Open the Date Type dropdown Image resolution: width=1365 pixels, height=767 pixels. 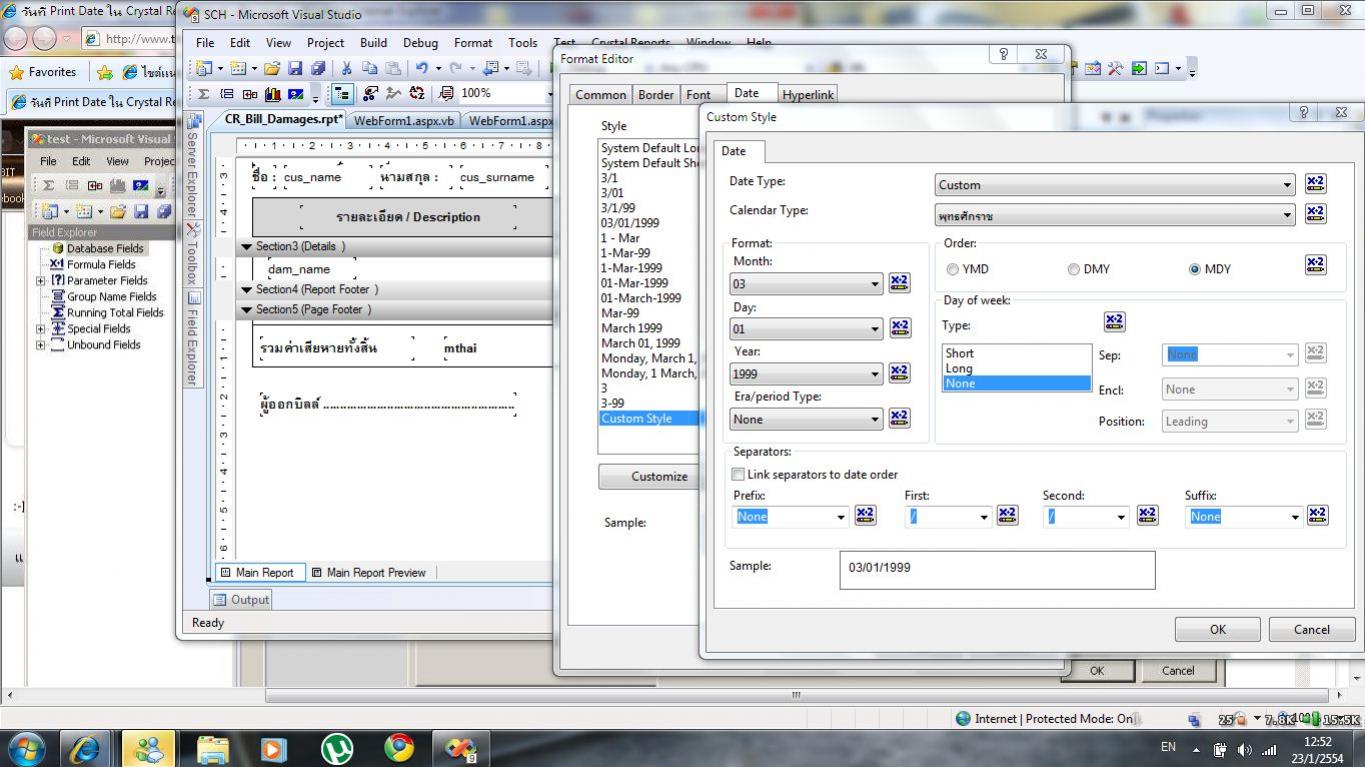pos(1288,185)
